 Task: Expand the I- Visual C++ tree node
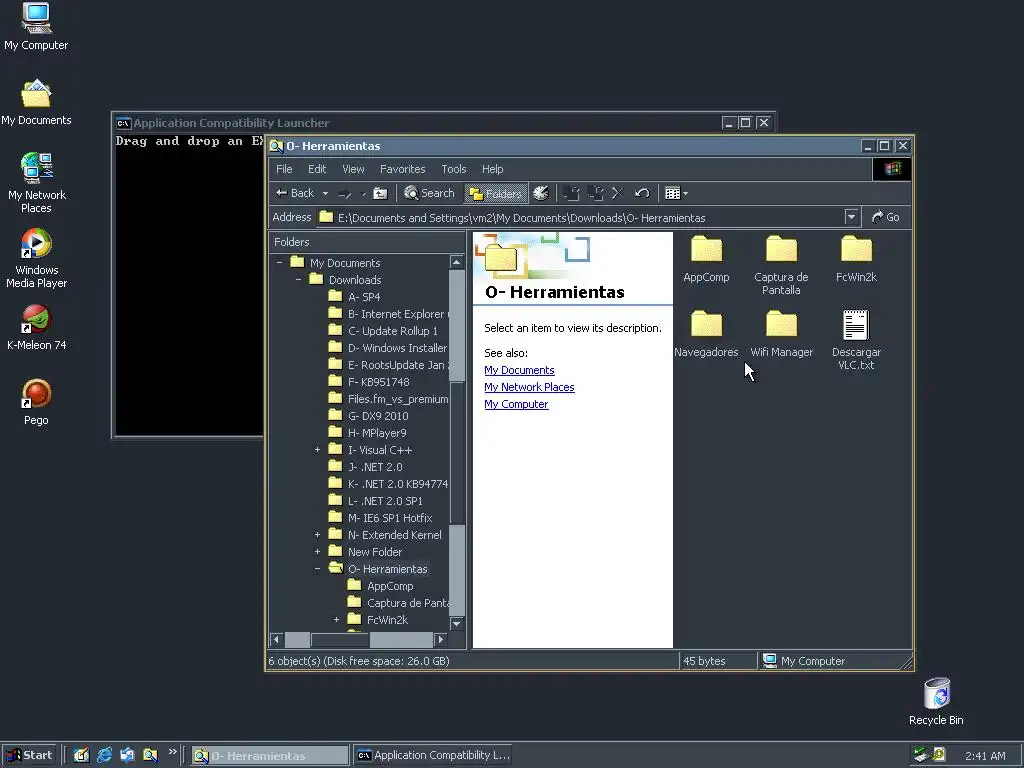pyautogui.click(x=317, y=450)
